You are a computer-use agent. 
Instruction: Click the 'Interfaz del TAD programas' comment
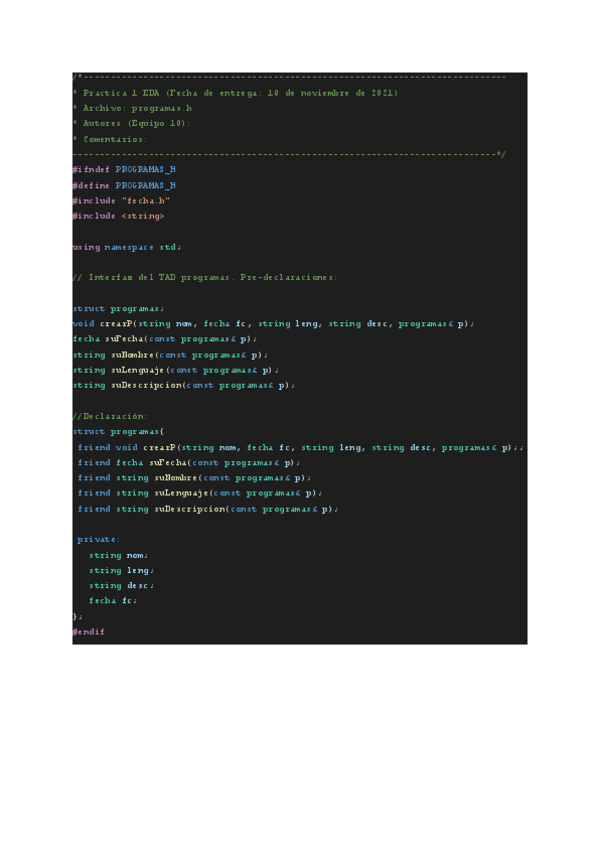(205, 277)
